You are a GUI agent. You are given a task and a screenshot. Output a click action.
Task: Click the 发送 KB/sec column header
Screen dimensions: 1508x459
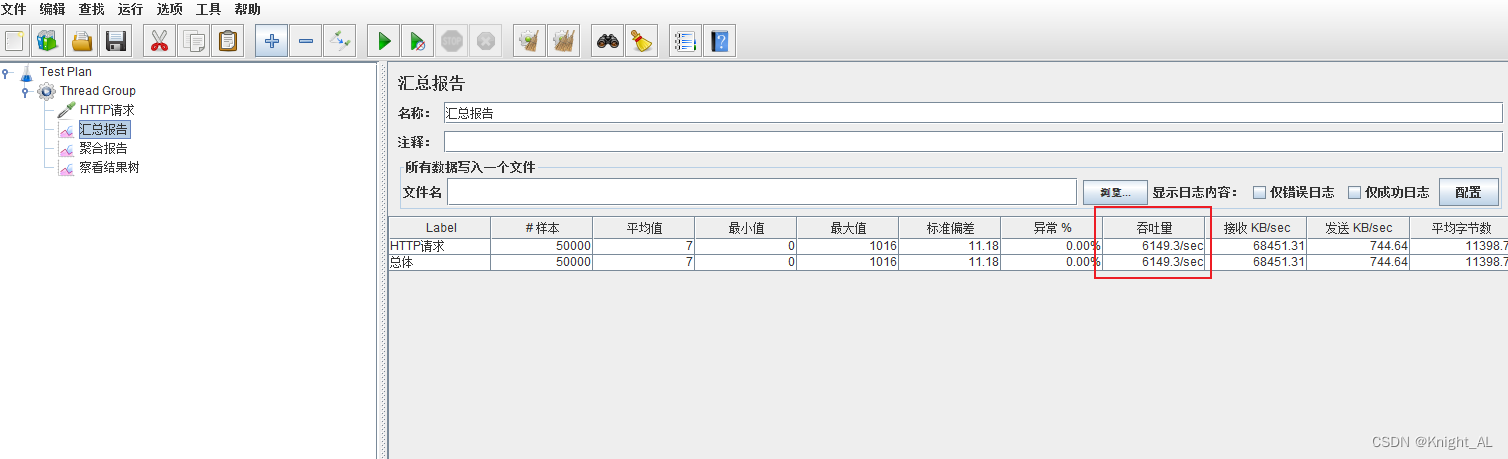pos(1358,228)
